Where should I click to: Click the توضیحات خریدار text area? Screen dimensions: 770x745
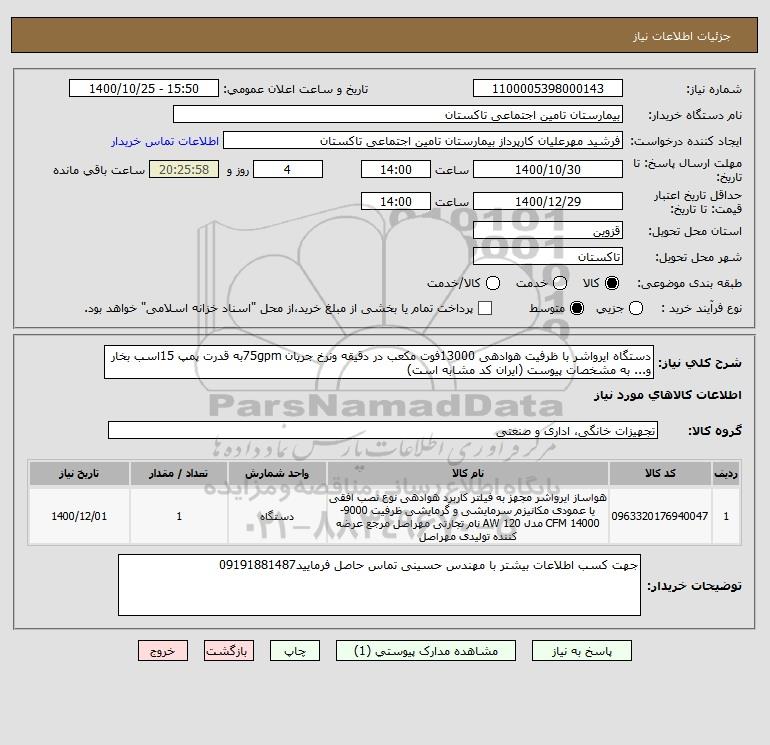pos(379,585)
